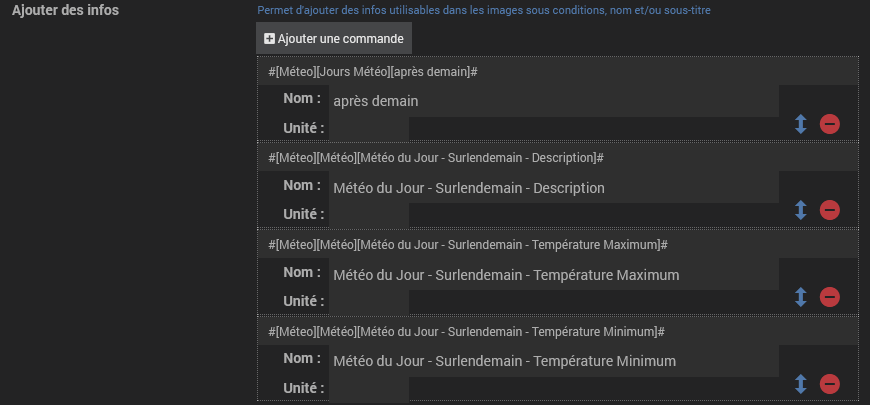Edit the Nom field for Surlendemain - Description
Viewport: 870px width, 405px height.
554,188
